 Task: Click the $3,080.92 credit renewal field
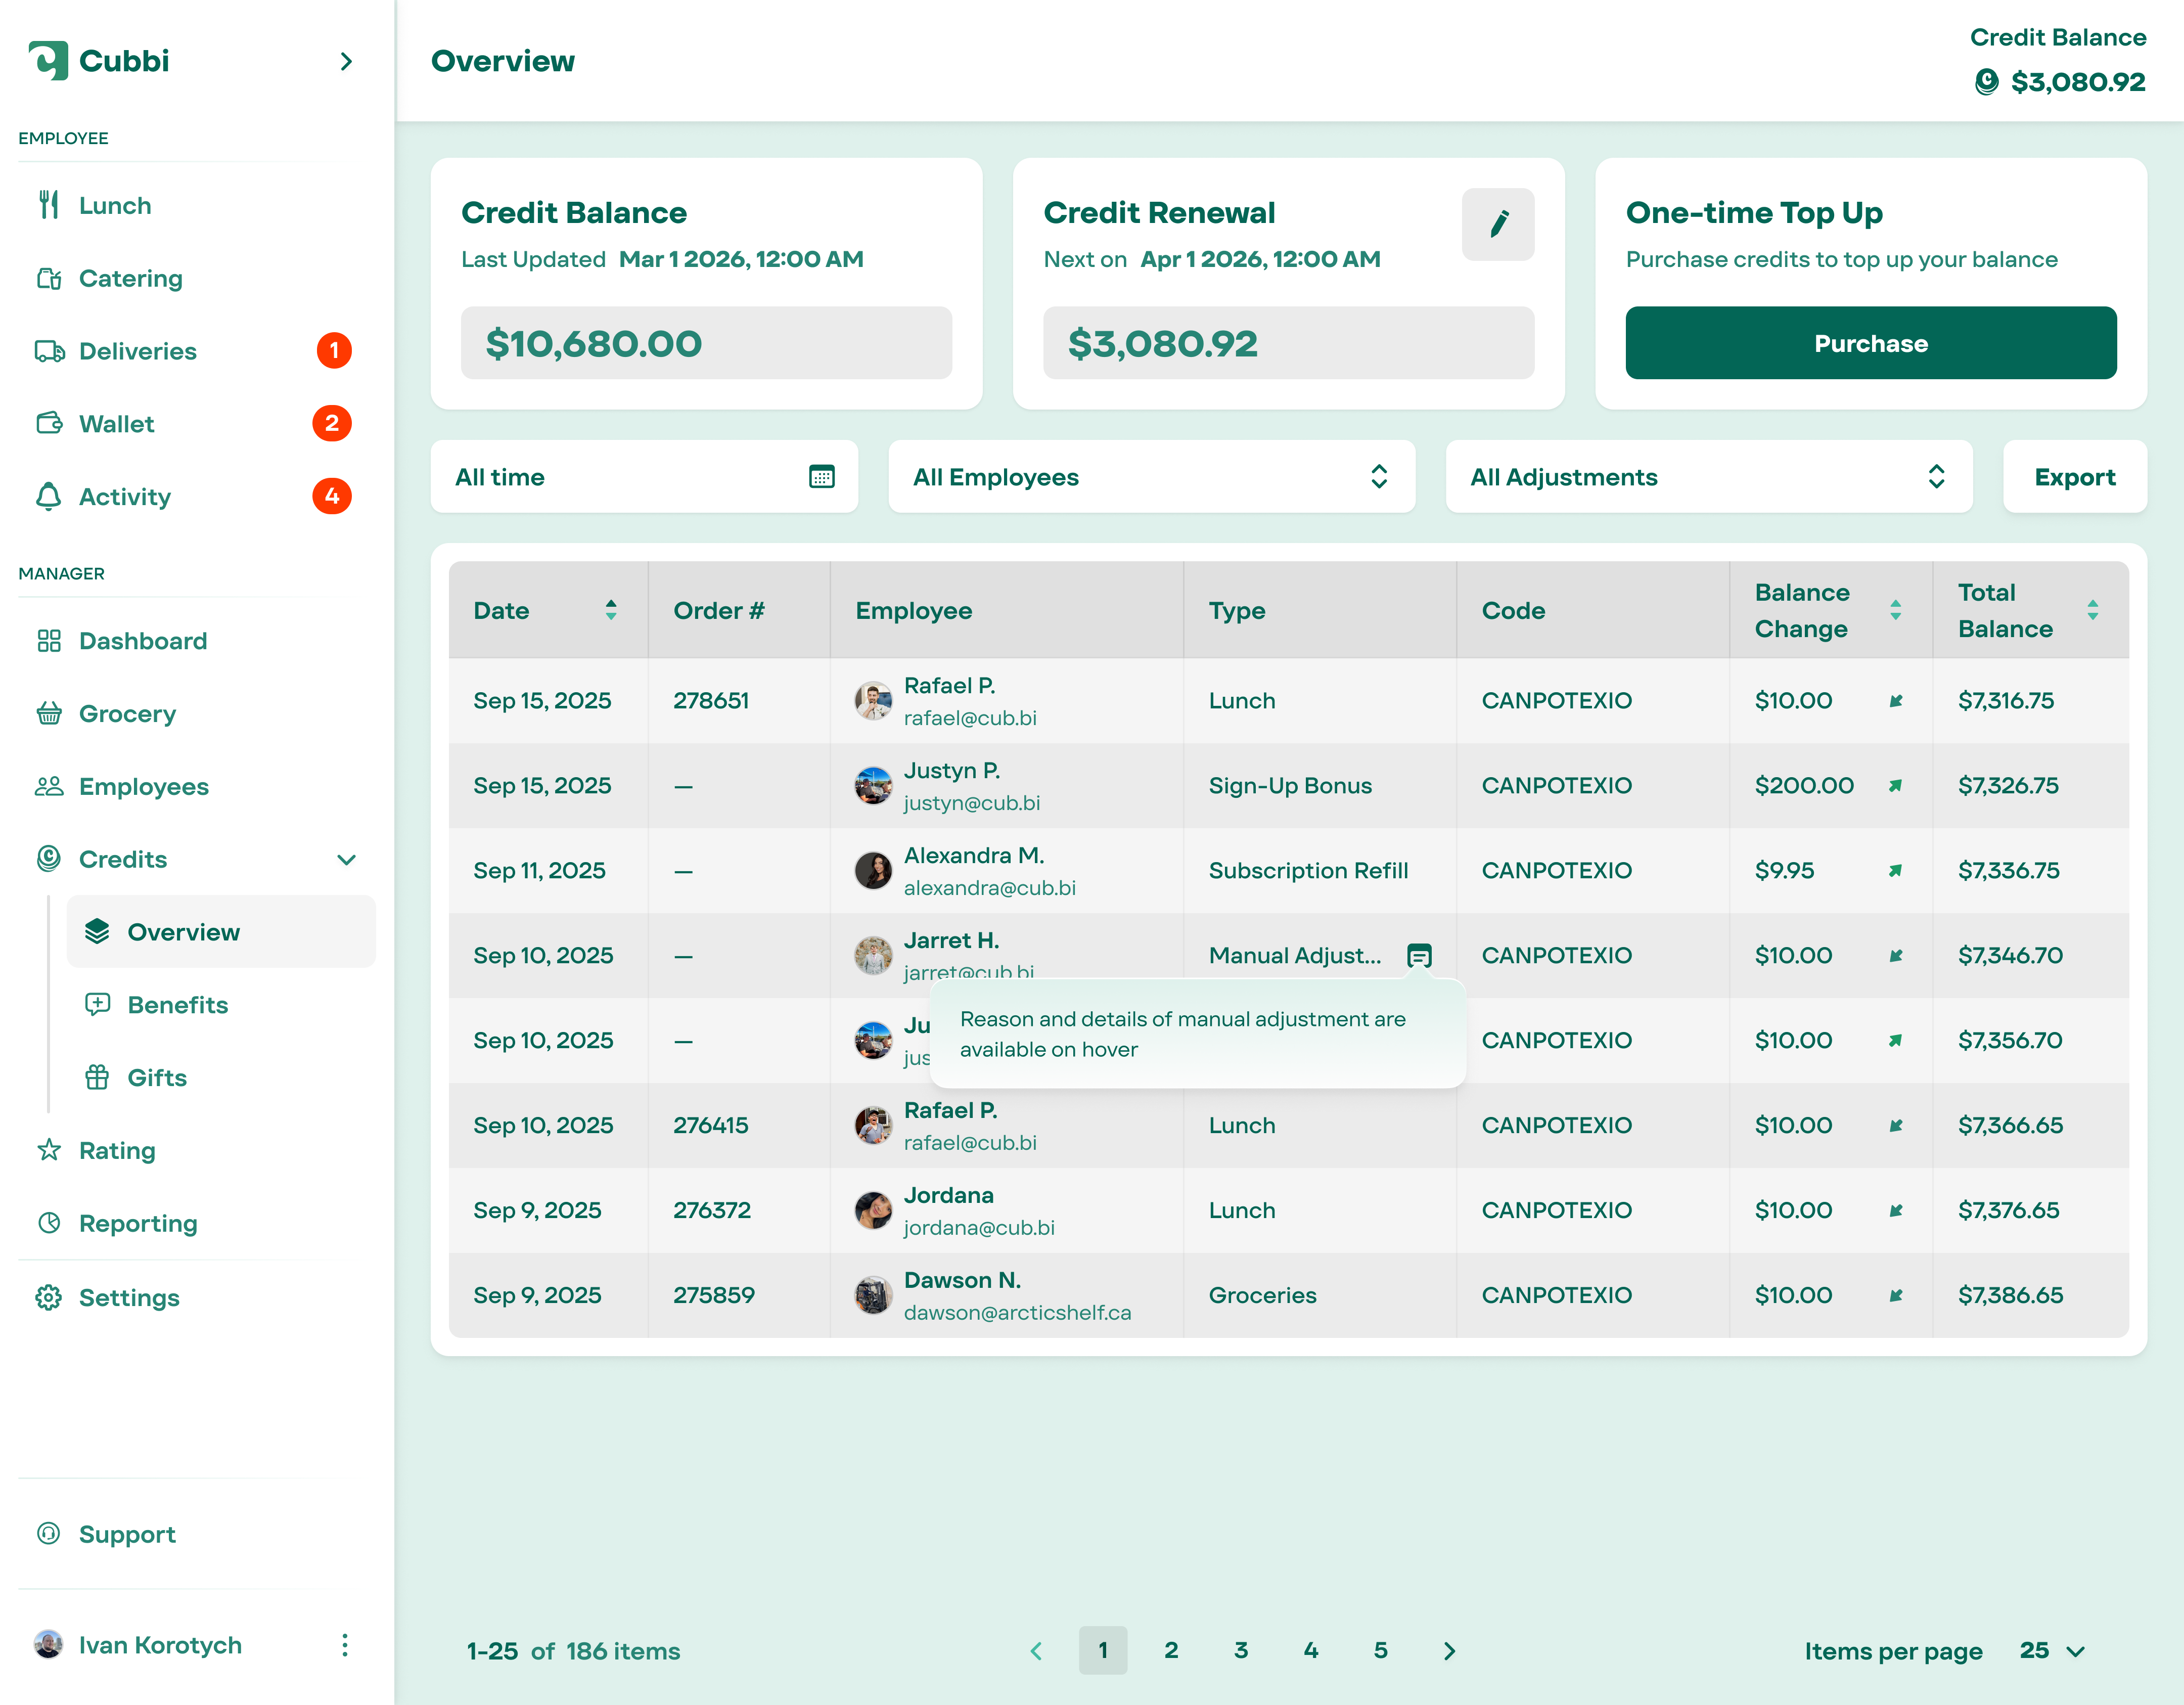(x=1288, y=343)
